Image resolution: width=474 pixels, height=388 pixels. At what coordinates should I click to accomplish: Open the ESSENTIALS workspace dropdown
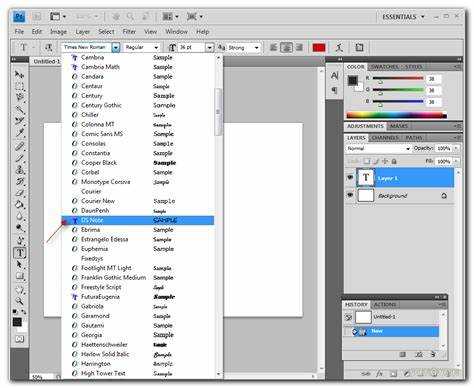403,17
